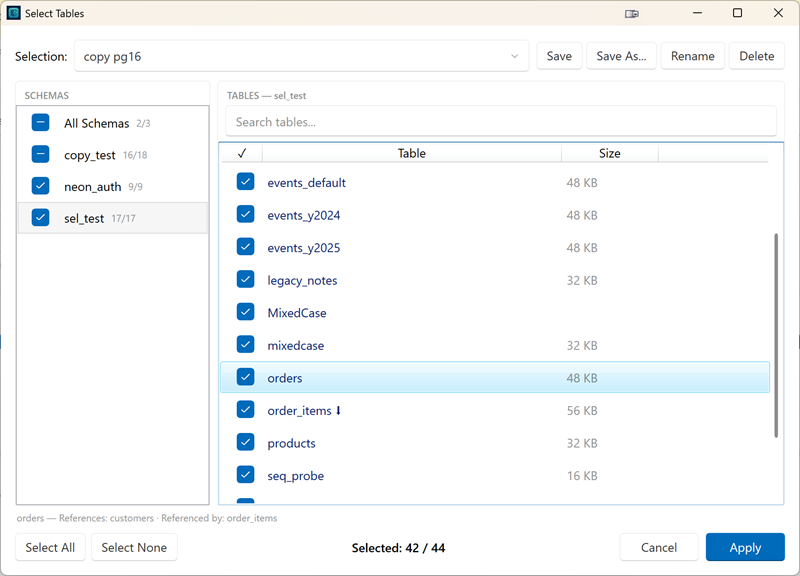800x576 pixels.
Task: Click the Delete button
Action: (757, 56)
